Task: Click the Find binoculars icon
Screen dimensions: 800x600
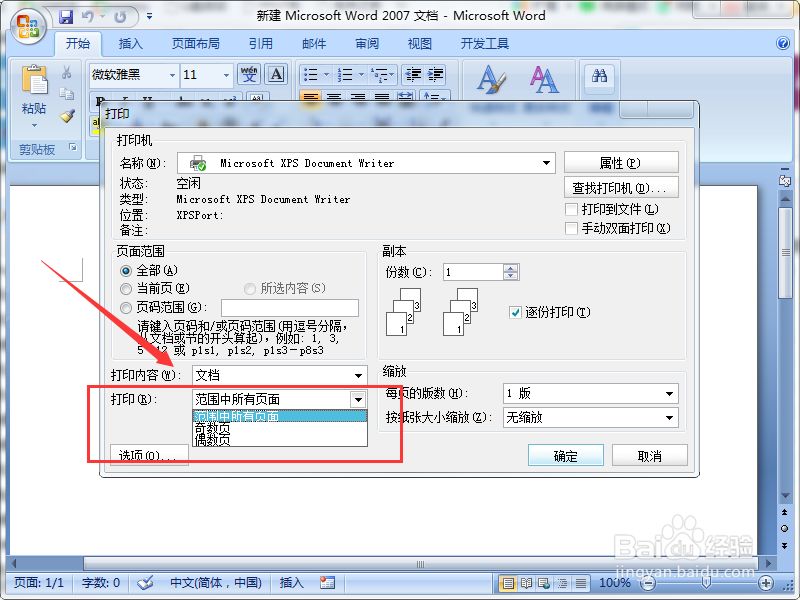Action: pyautogui.click(x=599, y=77)
